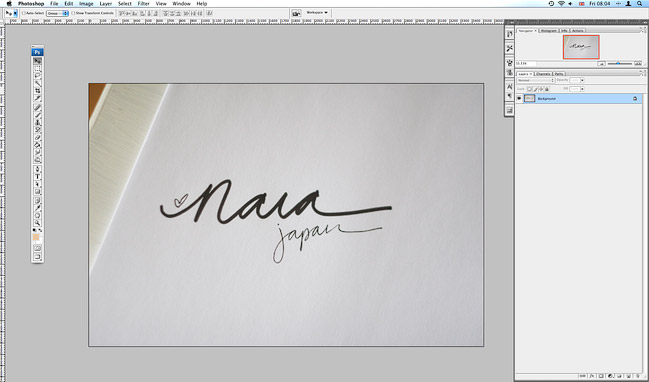Screen dimensions: 649x382
Task: Open the Fill slider arrow
Action: 582,89
